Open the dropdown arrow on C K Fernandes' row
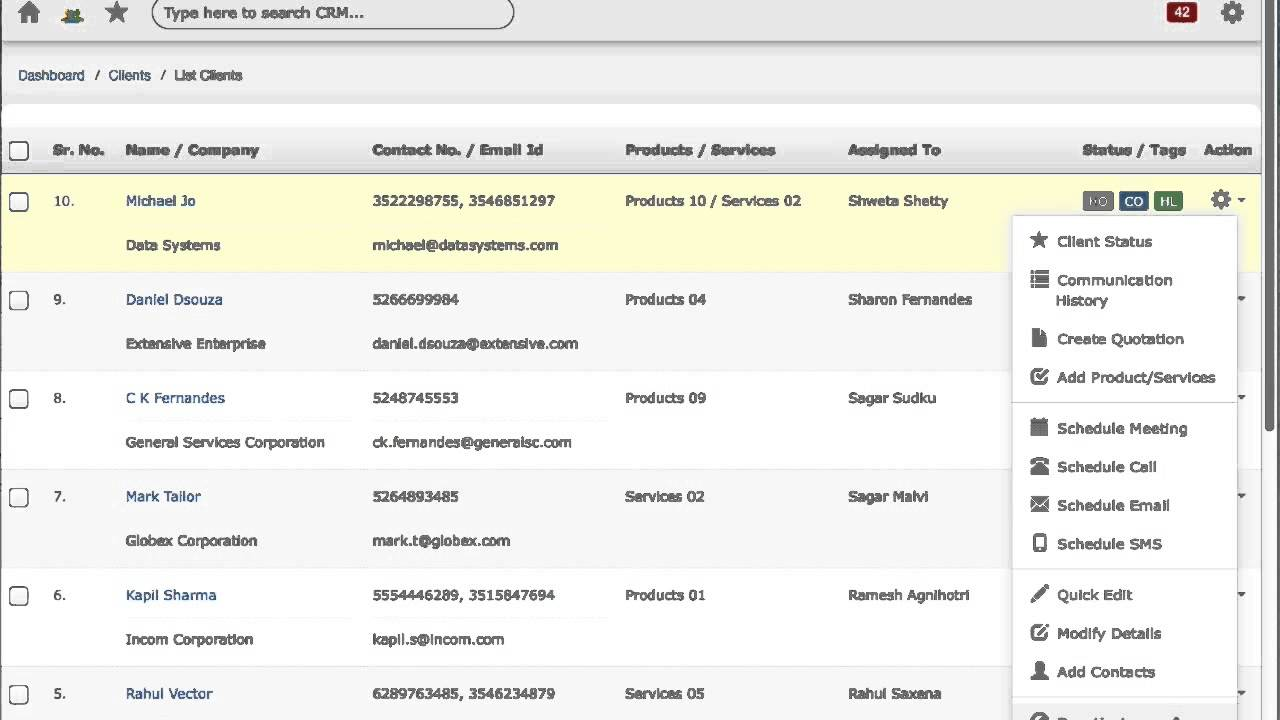Image resolution: width=1280 pixels, height=720 pixels. (x=1241, y=397)
